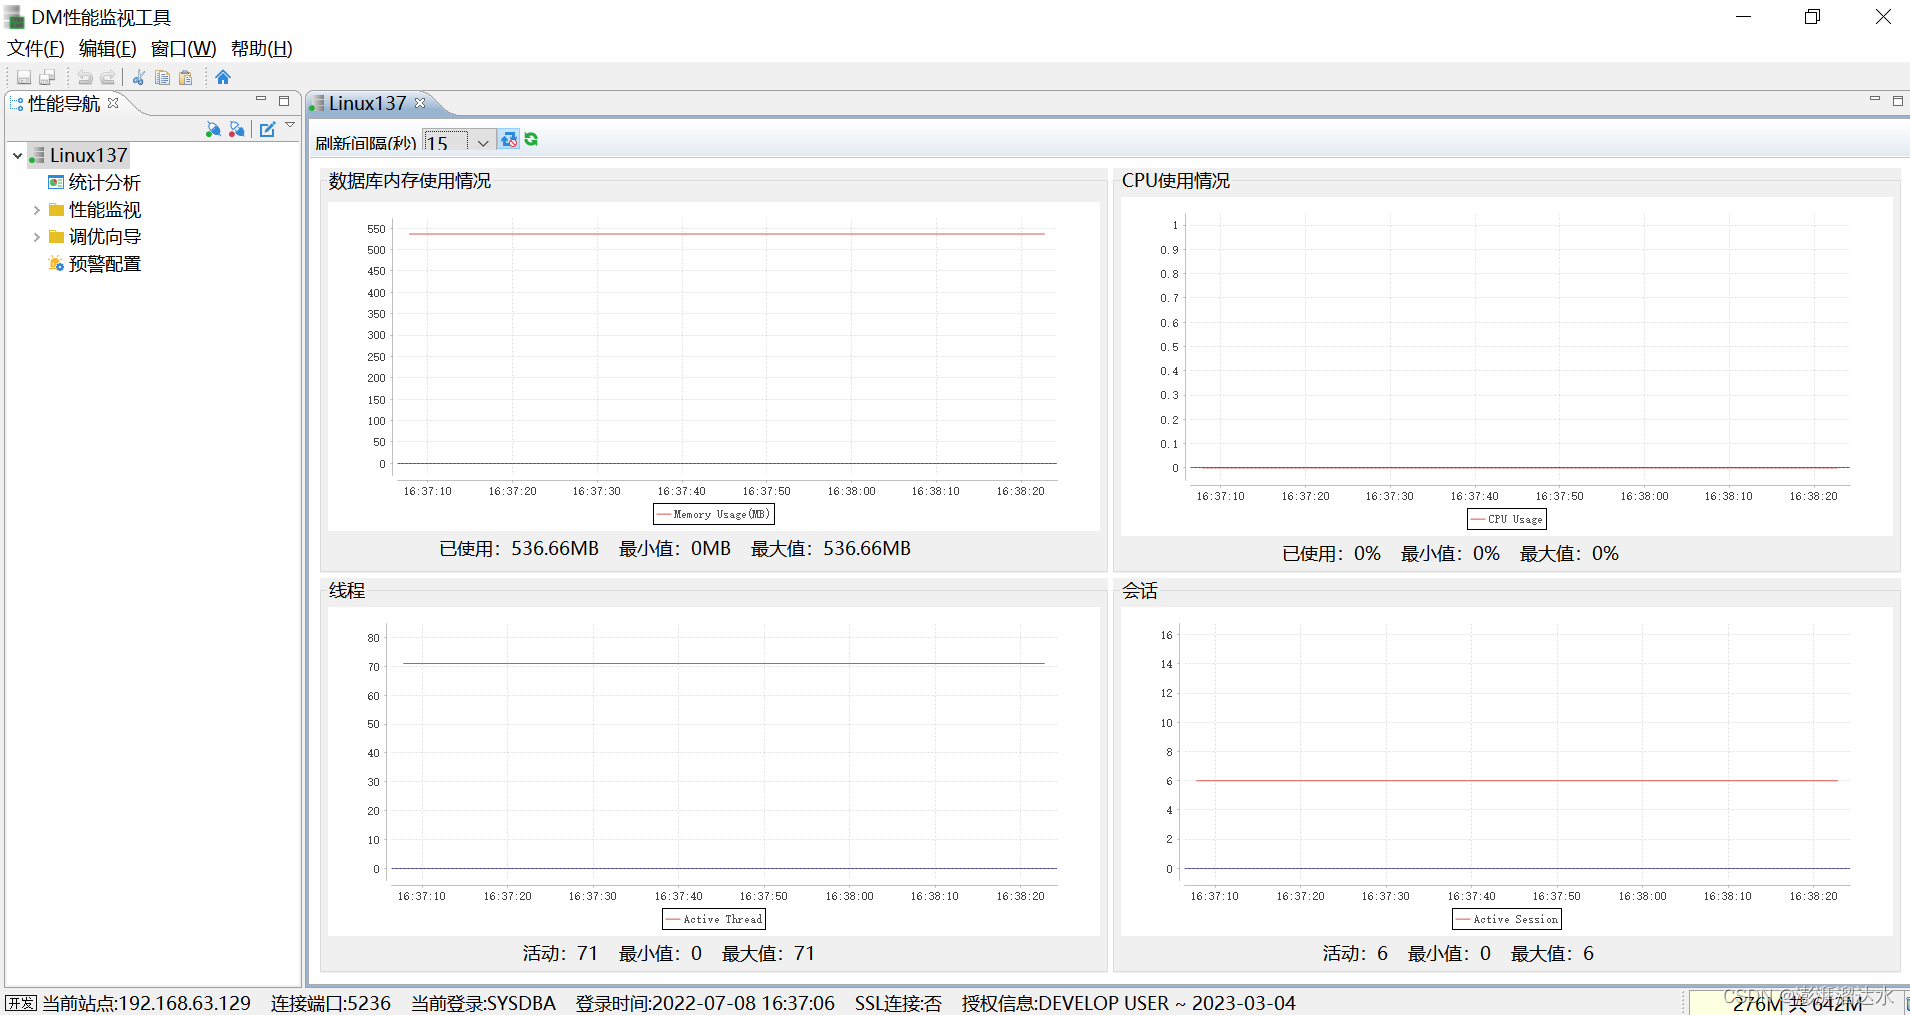Click the green connect icon in navigator
Viewport: 1910px width, 1015px height.
(x=213, y=130)
